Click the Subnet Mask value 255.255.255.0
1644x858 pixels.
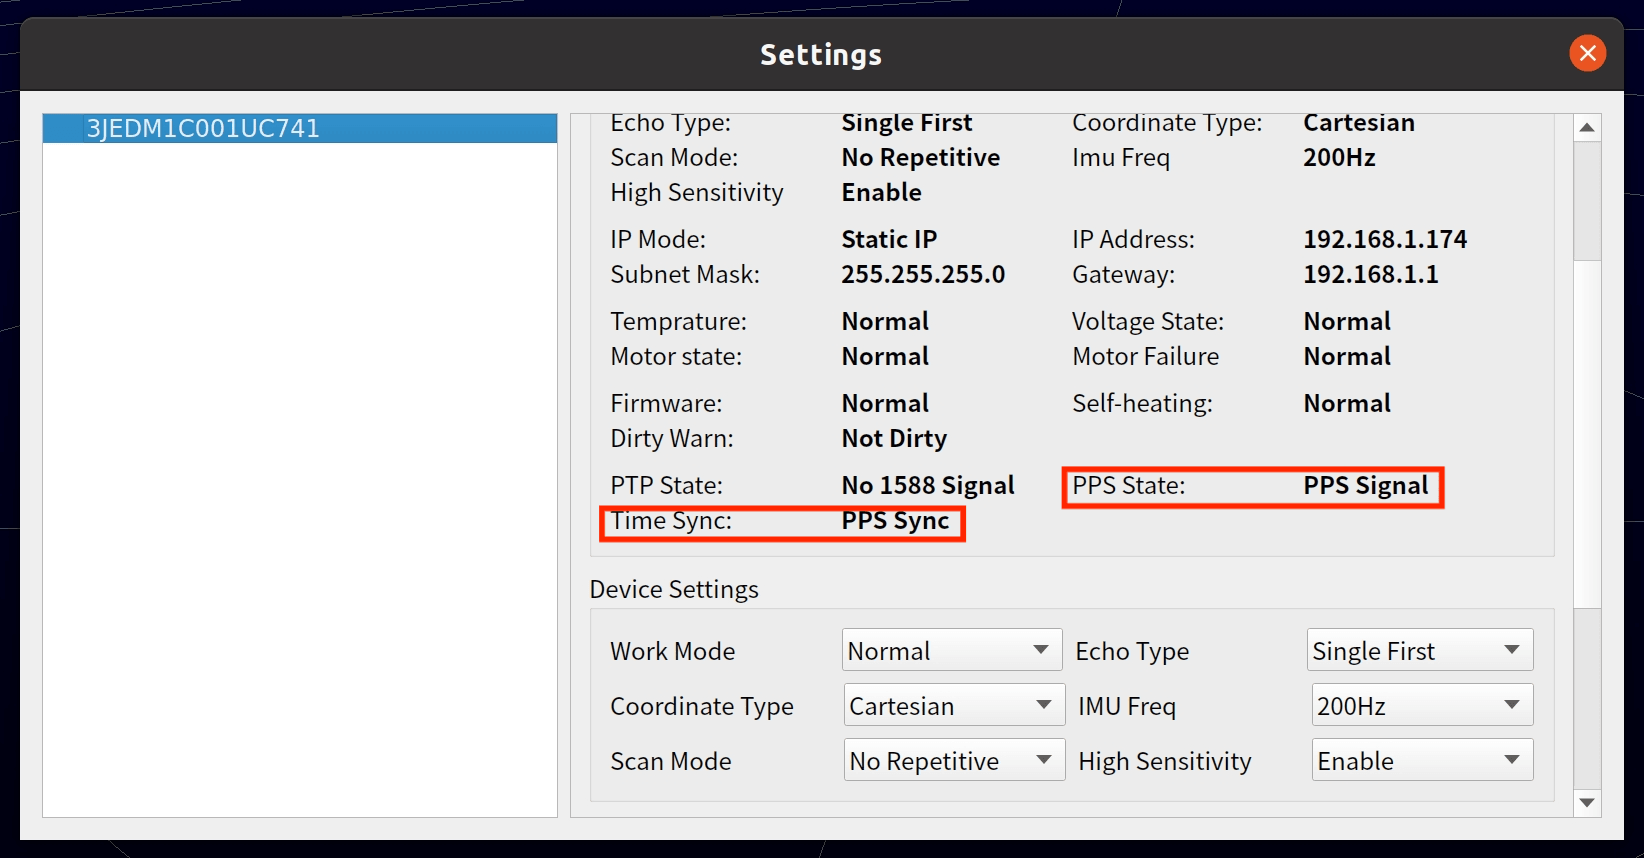(x=922, y=274)
